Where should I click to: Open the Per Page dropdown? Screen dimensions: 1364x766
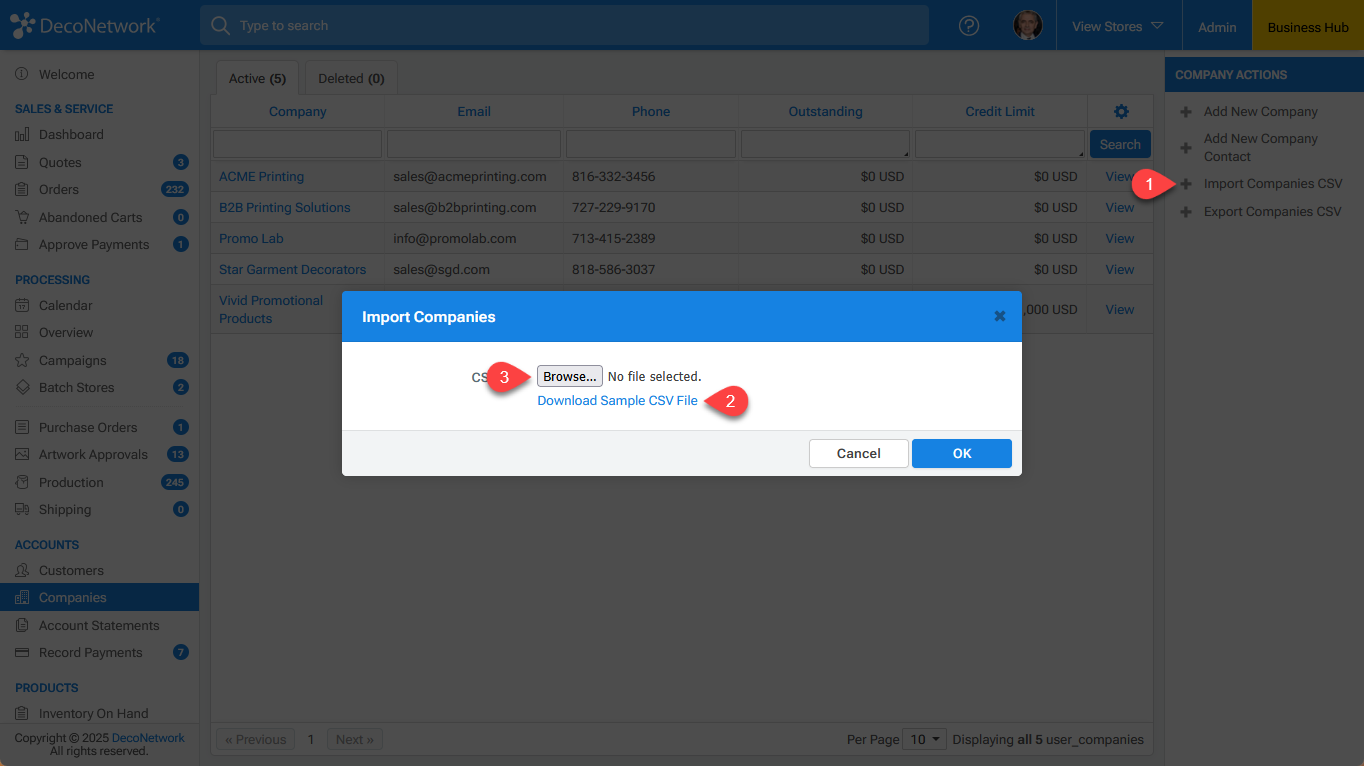(x=924, y=740)
